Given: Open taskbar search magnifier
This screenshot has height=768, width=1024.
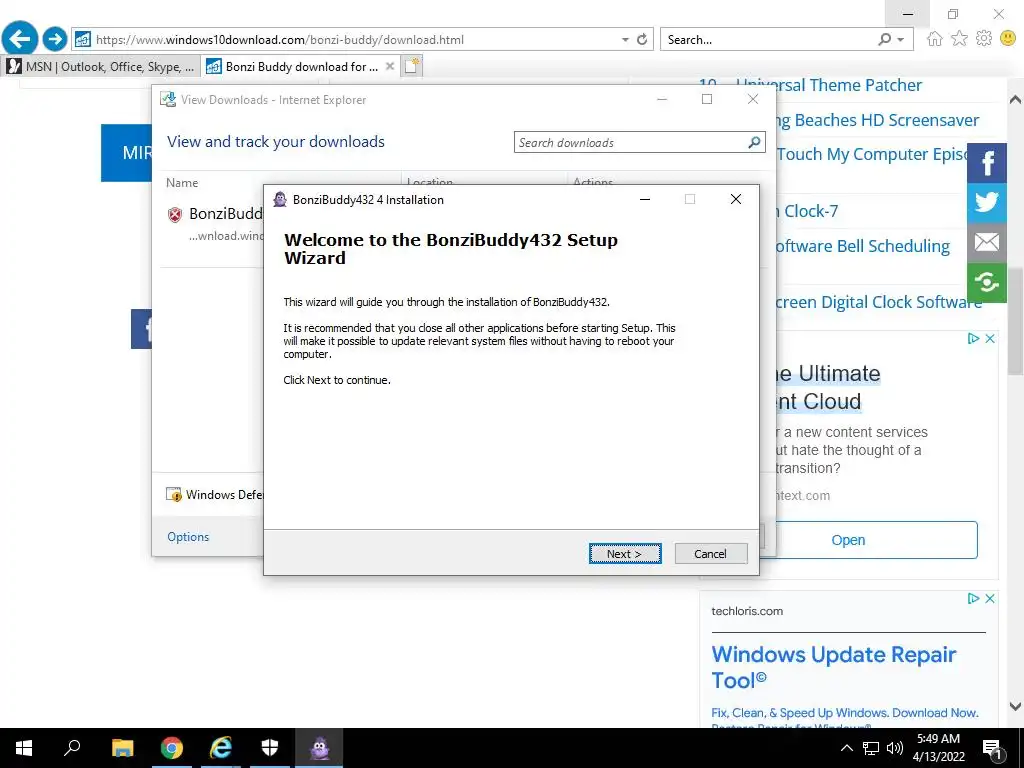Looking at the screenshot, I should (72, 748).
